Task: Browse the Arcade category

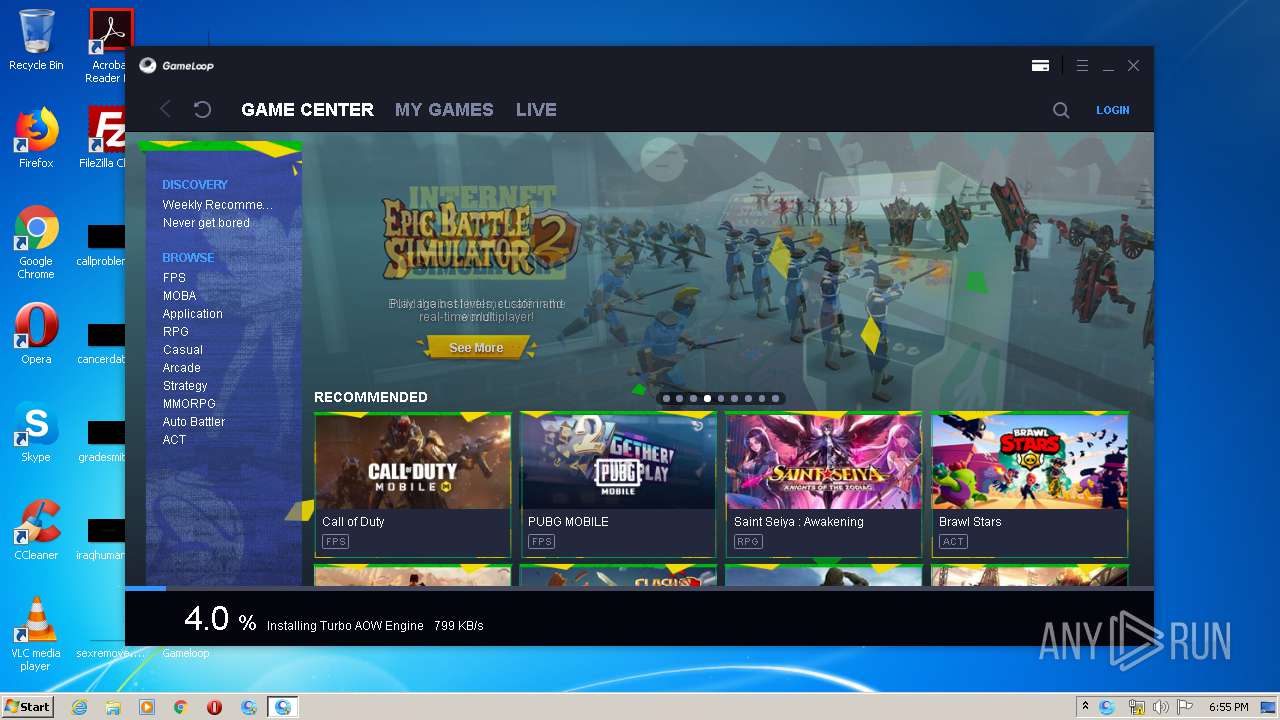Action: [x=182, y=368]
